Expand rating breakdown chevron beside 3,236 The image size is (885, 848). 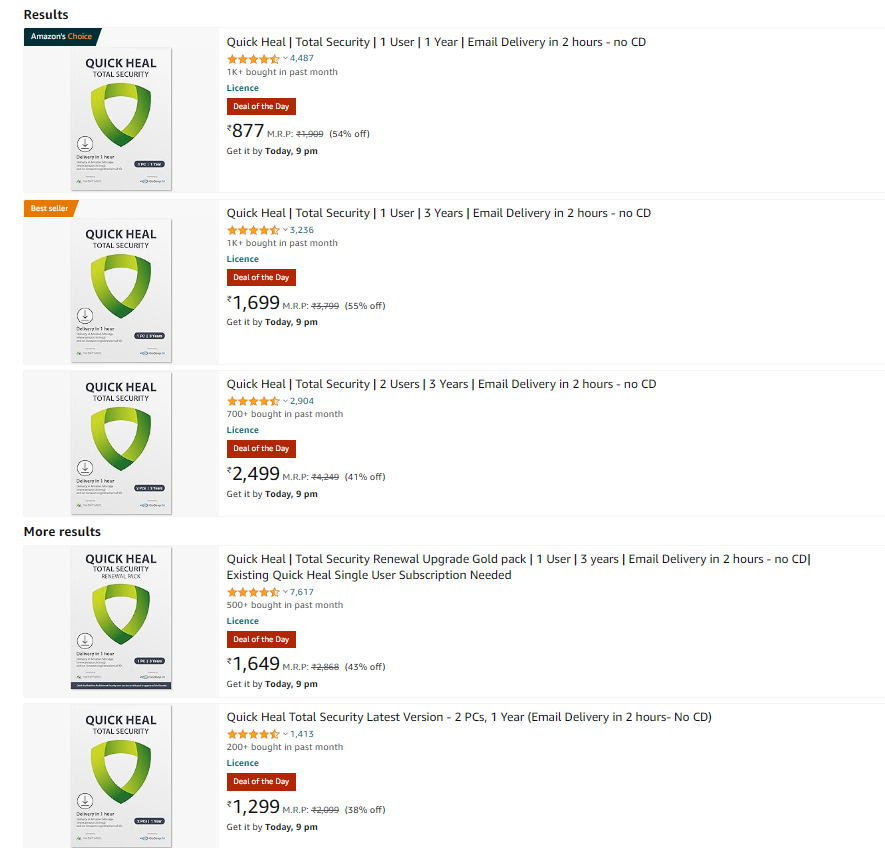[x=285, y=230]
